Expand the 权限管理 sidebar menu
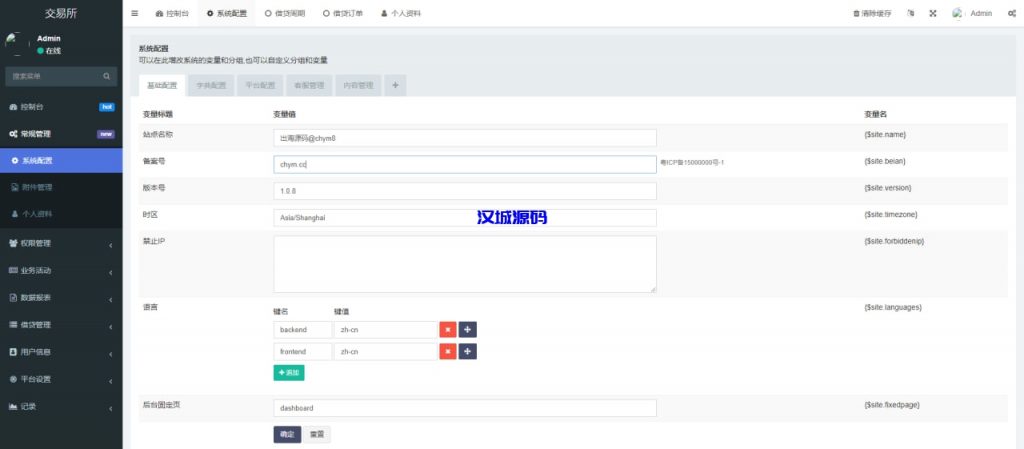 (60, 242)
